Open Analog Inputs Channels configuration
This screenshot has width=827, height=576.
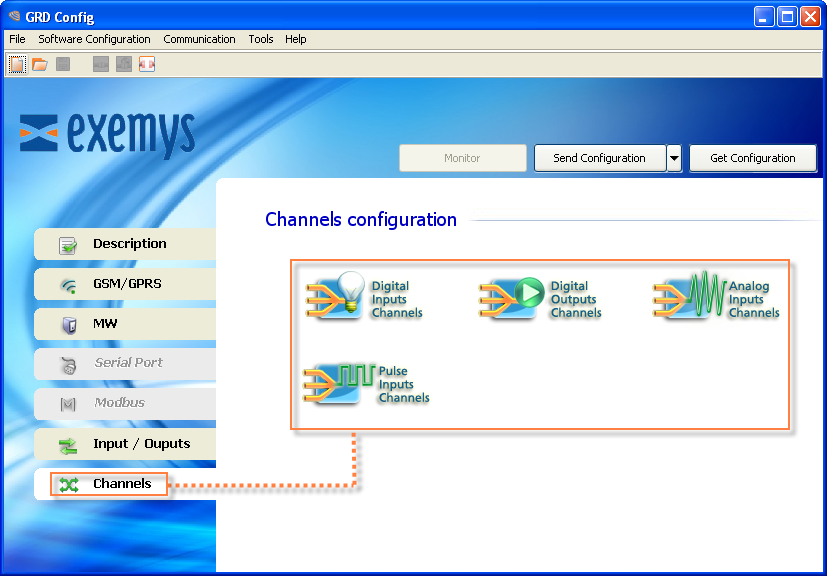tap(716, 298)
